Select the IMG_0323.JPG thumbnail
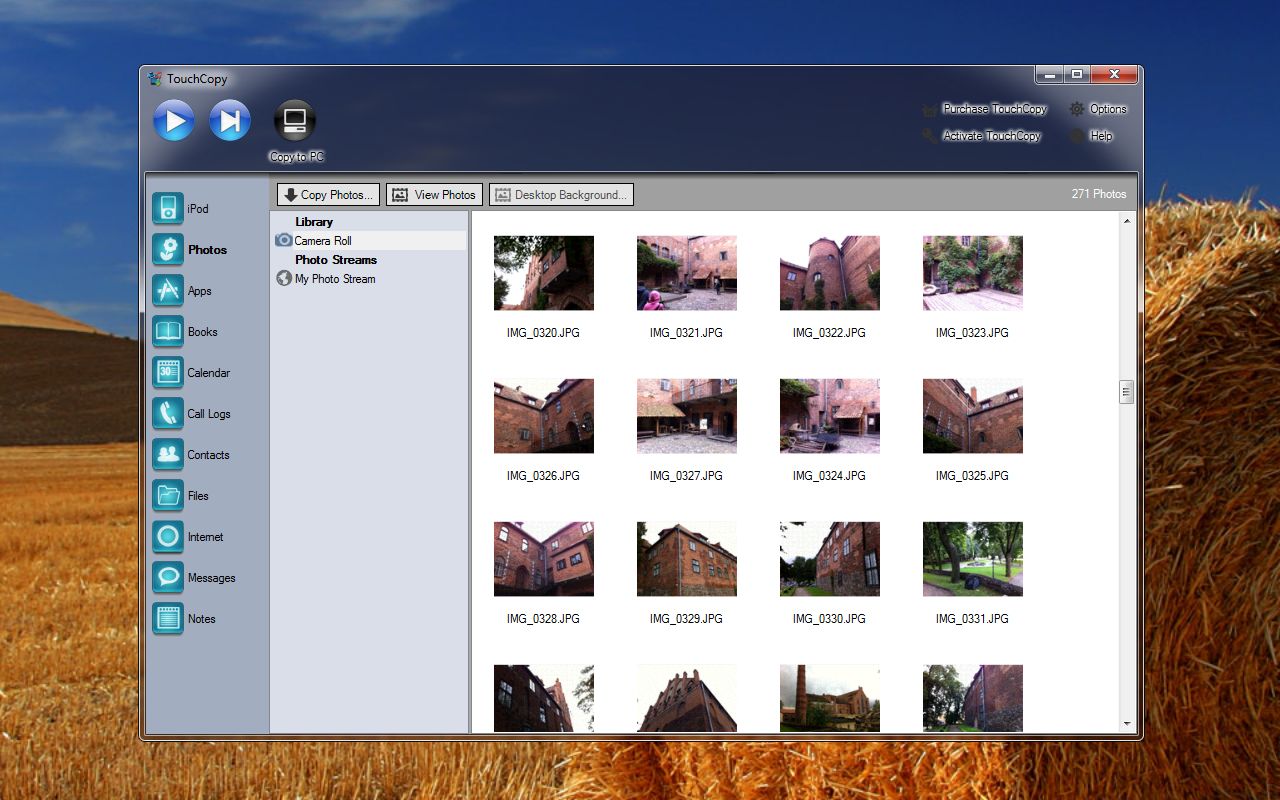Screen dimensions: 1280x800 973,273
